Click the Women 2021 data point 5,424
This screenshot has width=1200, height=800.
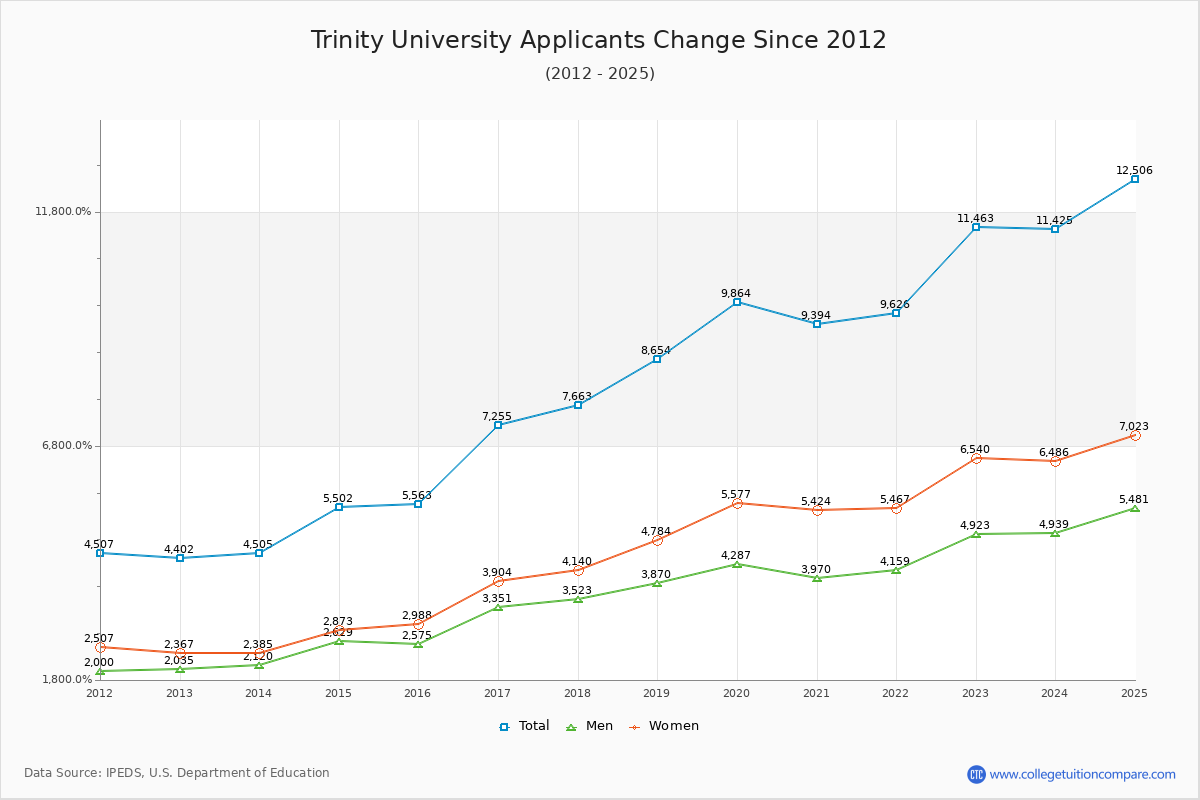[817, 510]
